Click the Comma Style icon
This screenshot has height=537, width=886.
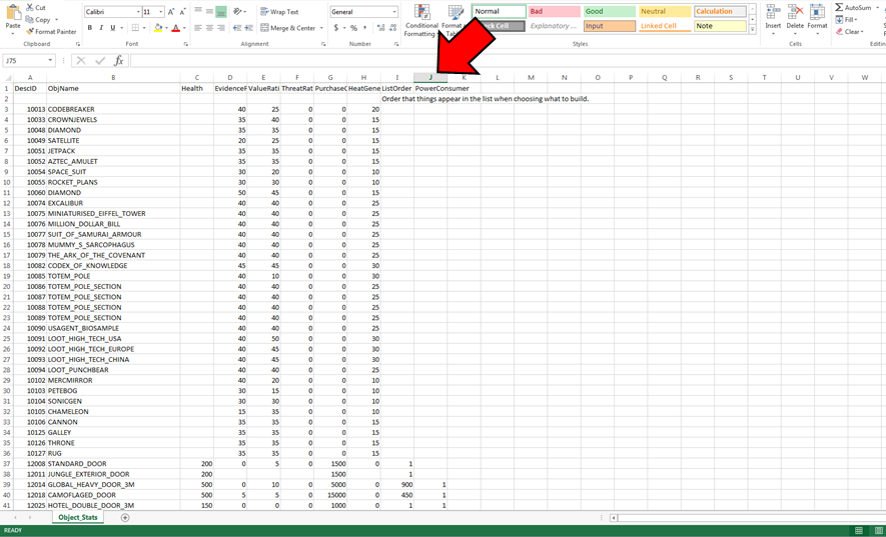click(365, 28)
